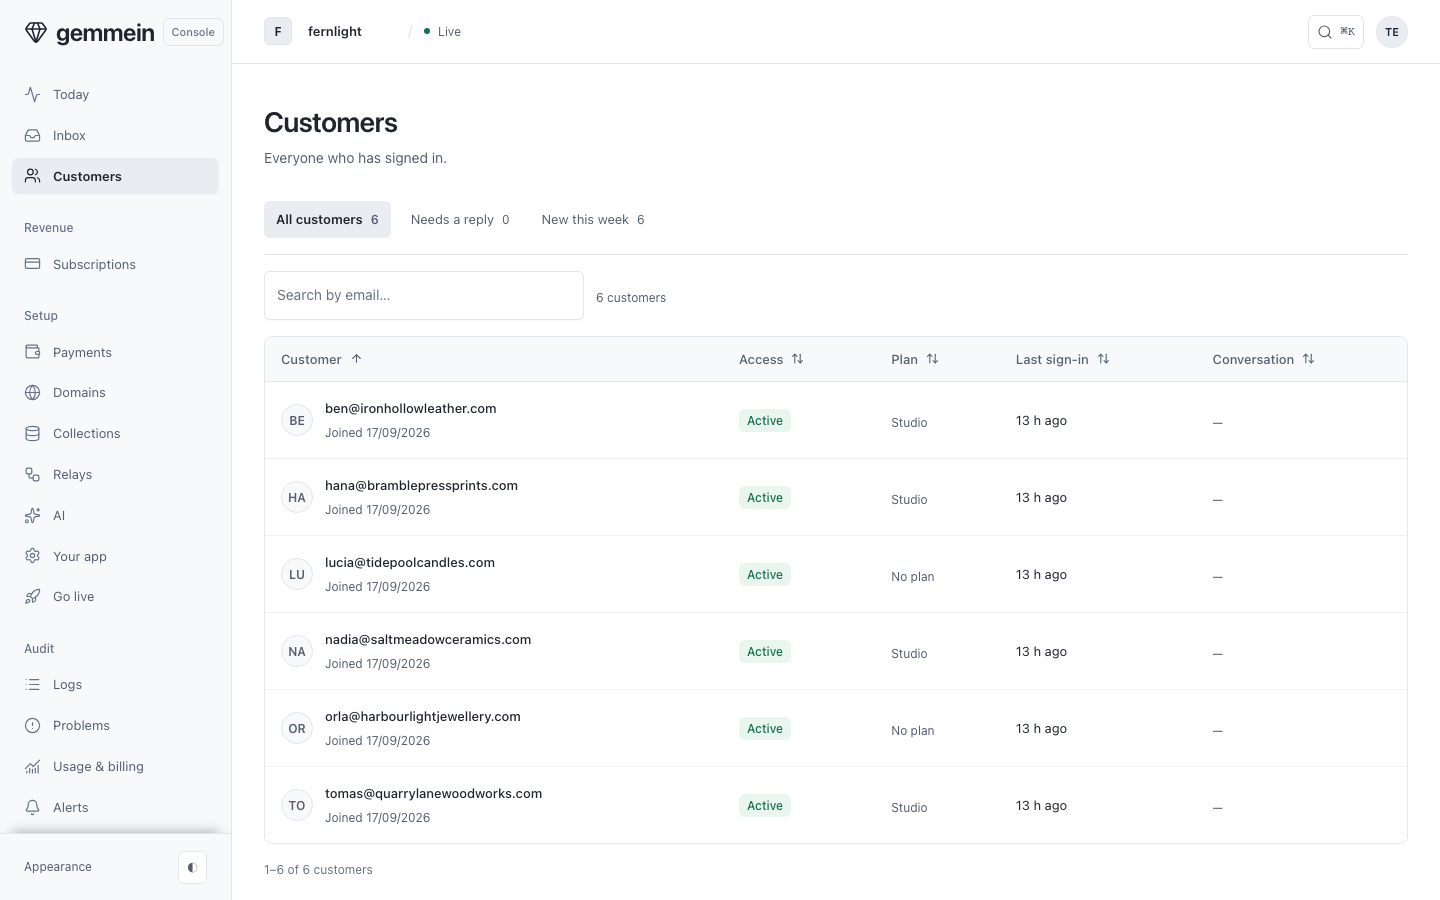Click the 1–6 of 6 customers footer text

tap(318, 869)
